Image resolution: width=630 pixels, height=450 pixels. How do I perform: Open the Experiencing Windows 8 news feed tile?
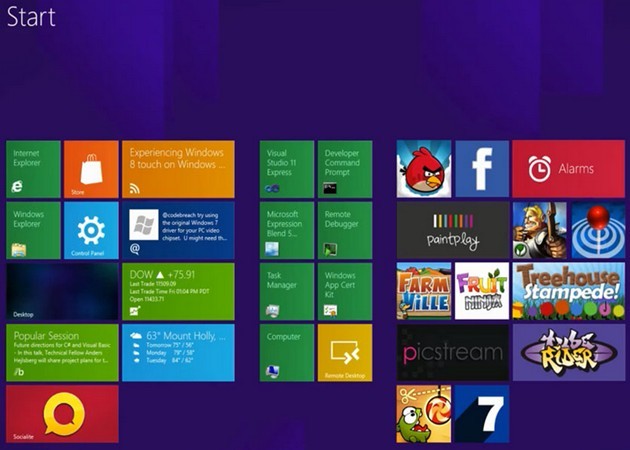point(178,169)
